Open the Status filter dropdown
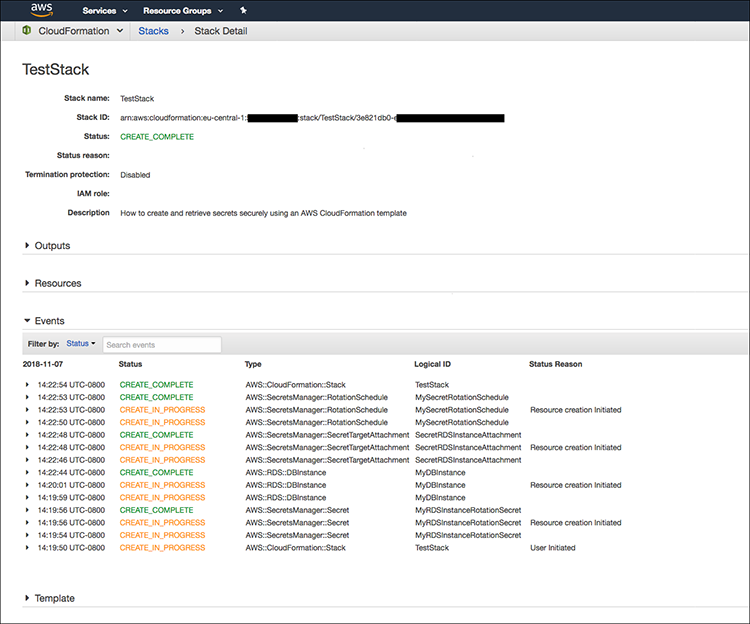Viewport: 750px width, 624px height. tap(80, 344)
